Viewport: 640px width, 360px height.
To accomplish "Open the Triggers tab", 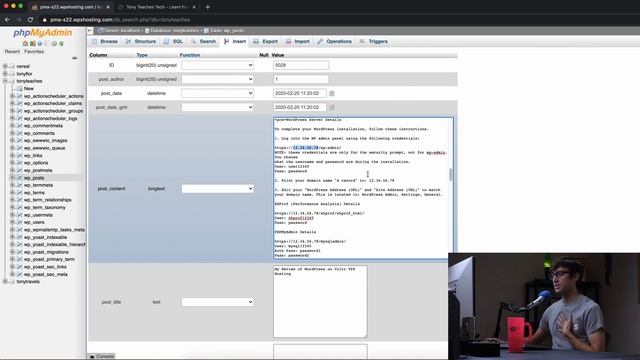I will coord(374,42).
